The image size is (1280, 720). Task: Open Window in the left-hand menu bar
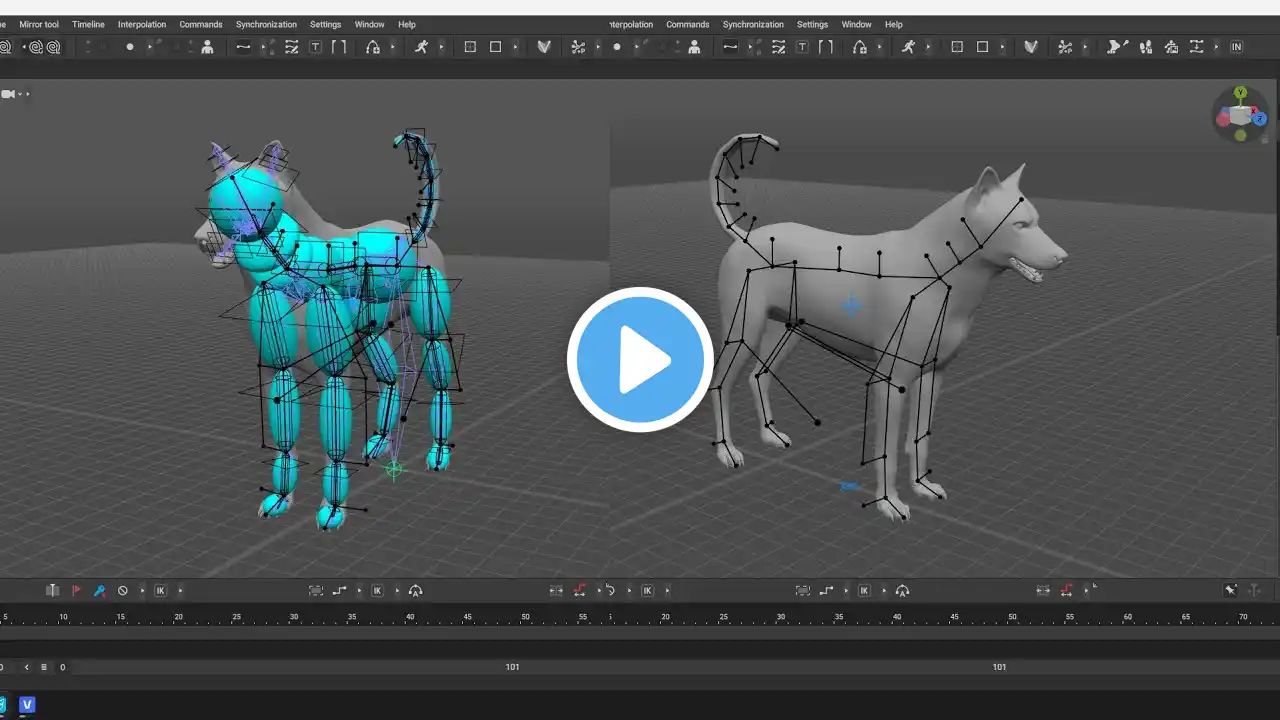[369, 24]
